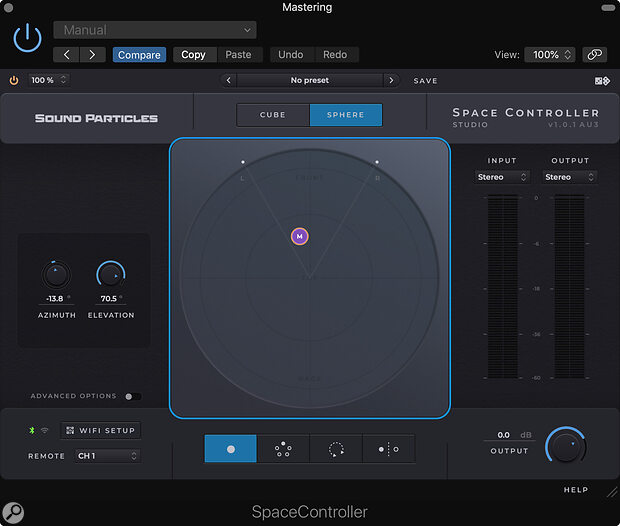Viewport: 620px width, 526px height.
Task: Click the link chain icon
Action: [595, 55]
